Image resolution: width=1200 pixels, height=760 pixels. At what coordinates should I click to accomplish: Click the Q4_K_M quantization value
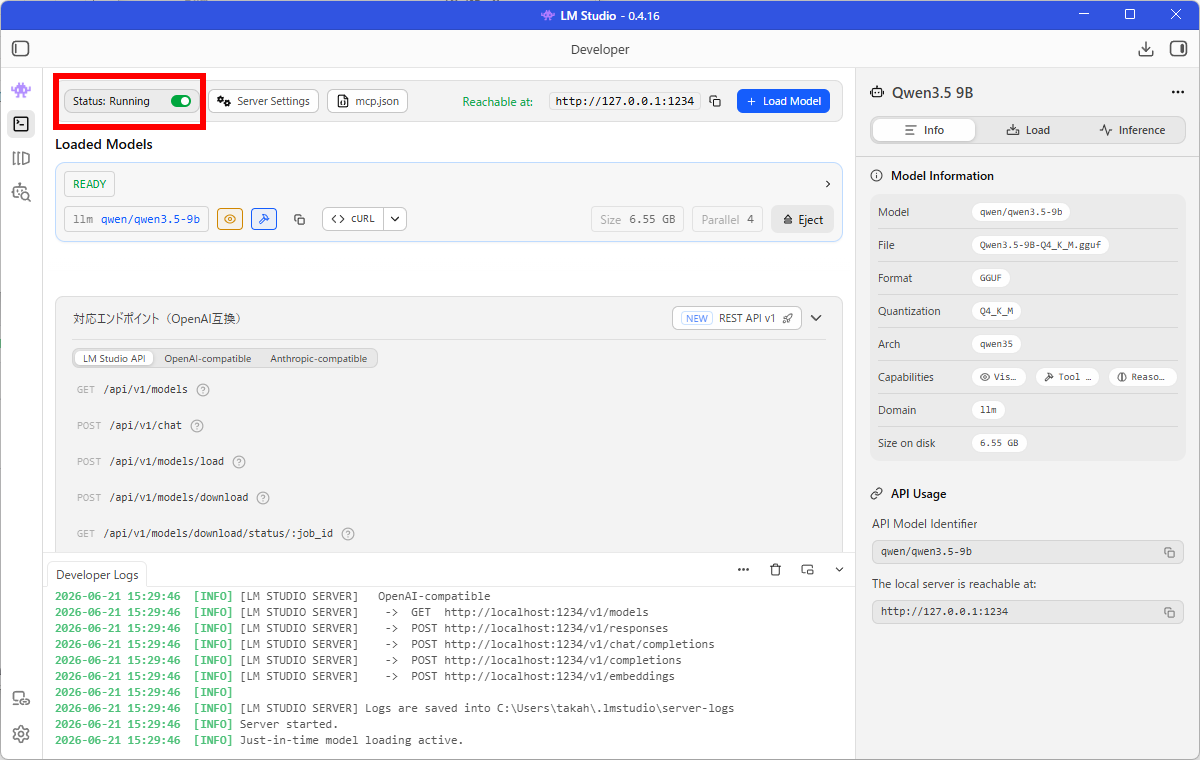(x=996, y=311)
